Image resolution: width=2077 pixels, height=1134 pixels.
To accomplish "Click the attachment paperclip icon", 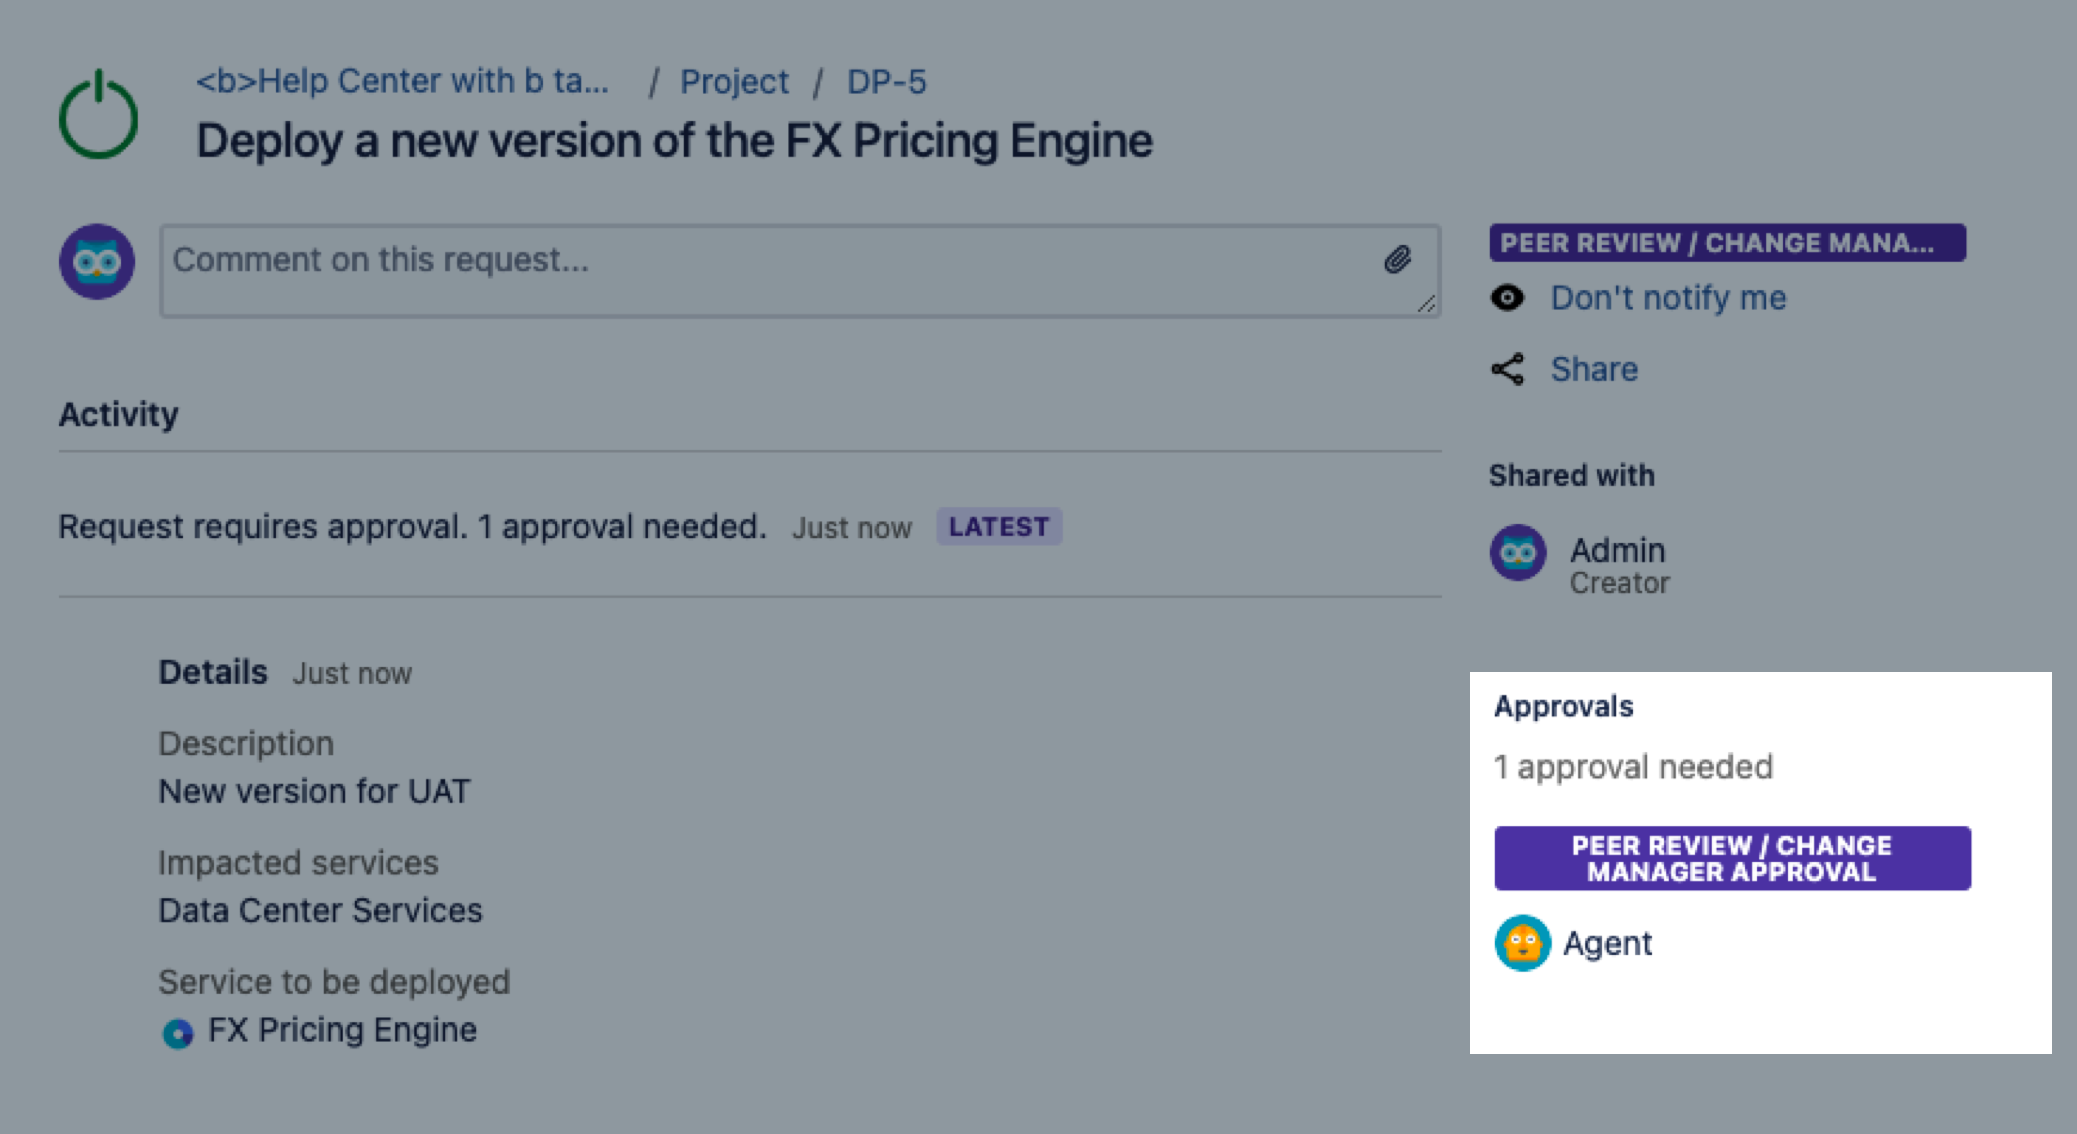I will click(1397, 260).
